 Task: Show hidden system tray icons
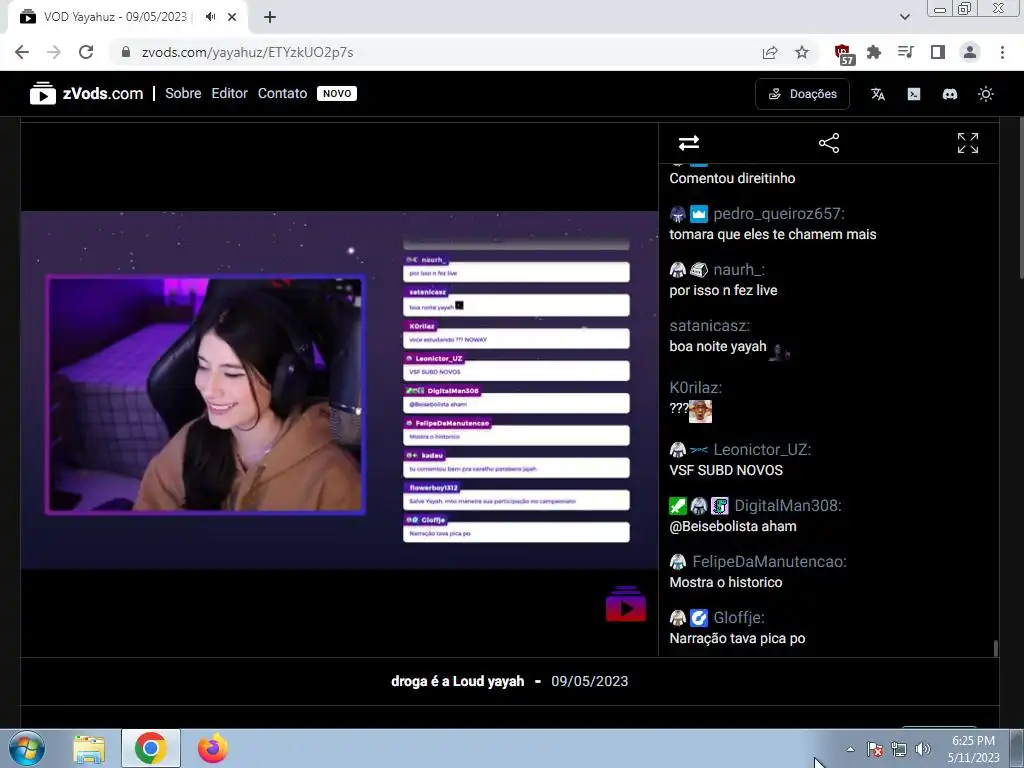tap(850, 749)
